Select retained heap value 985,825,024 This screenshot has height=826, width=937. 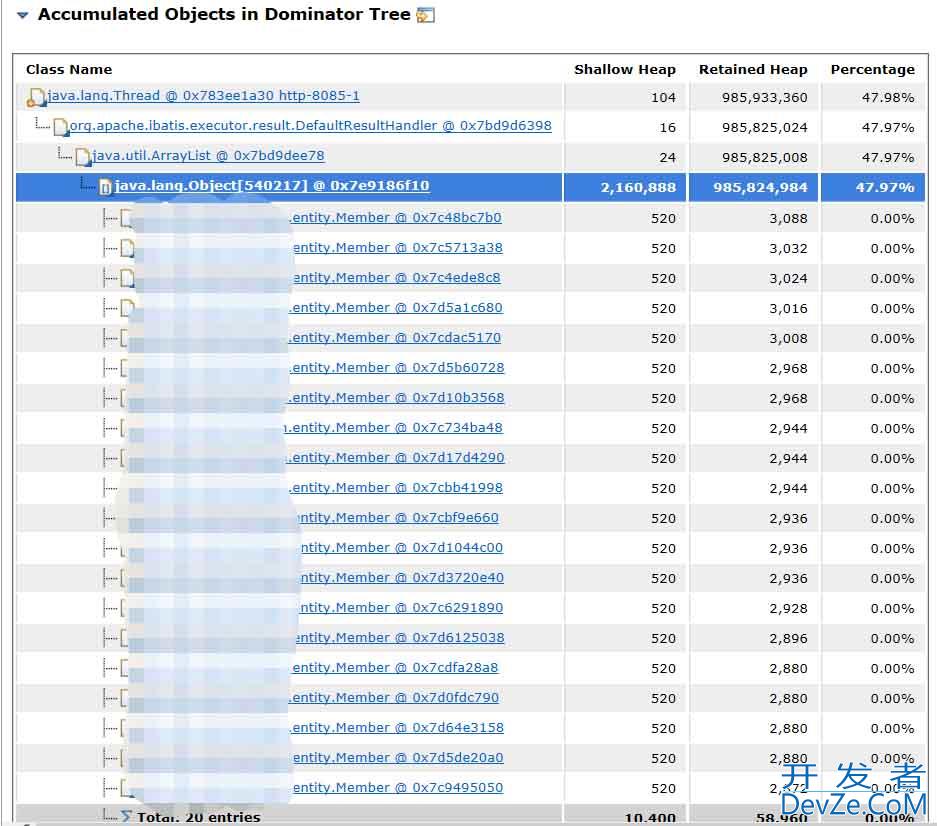(x=764, y=127)
